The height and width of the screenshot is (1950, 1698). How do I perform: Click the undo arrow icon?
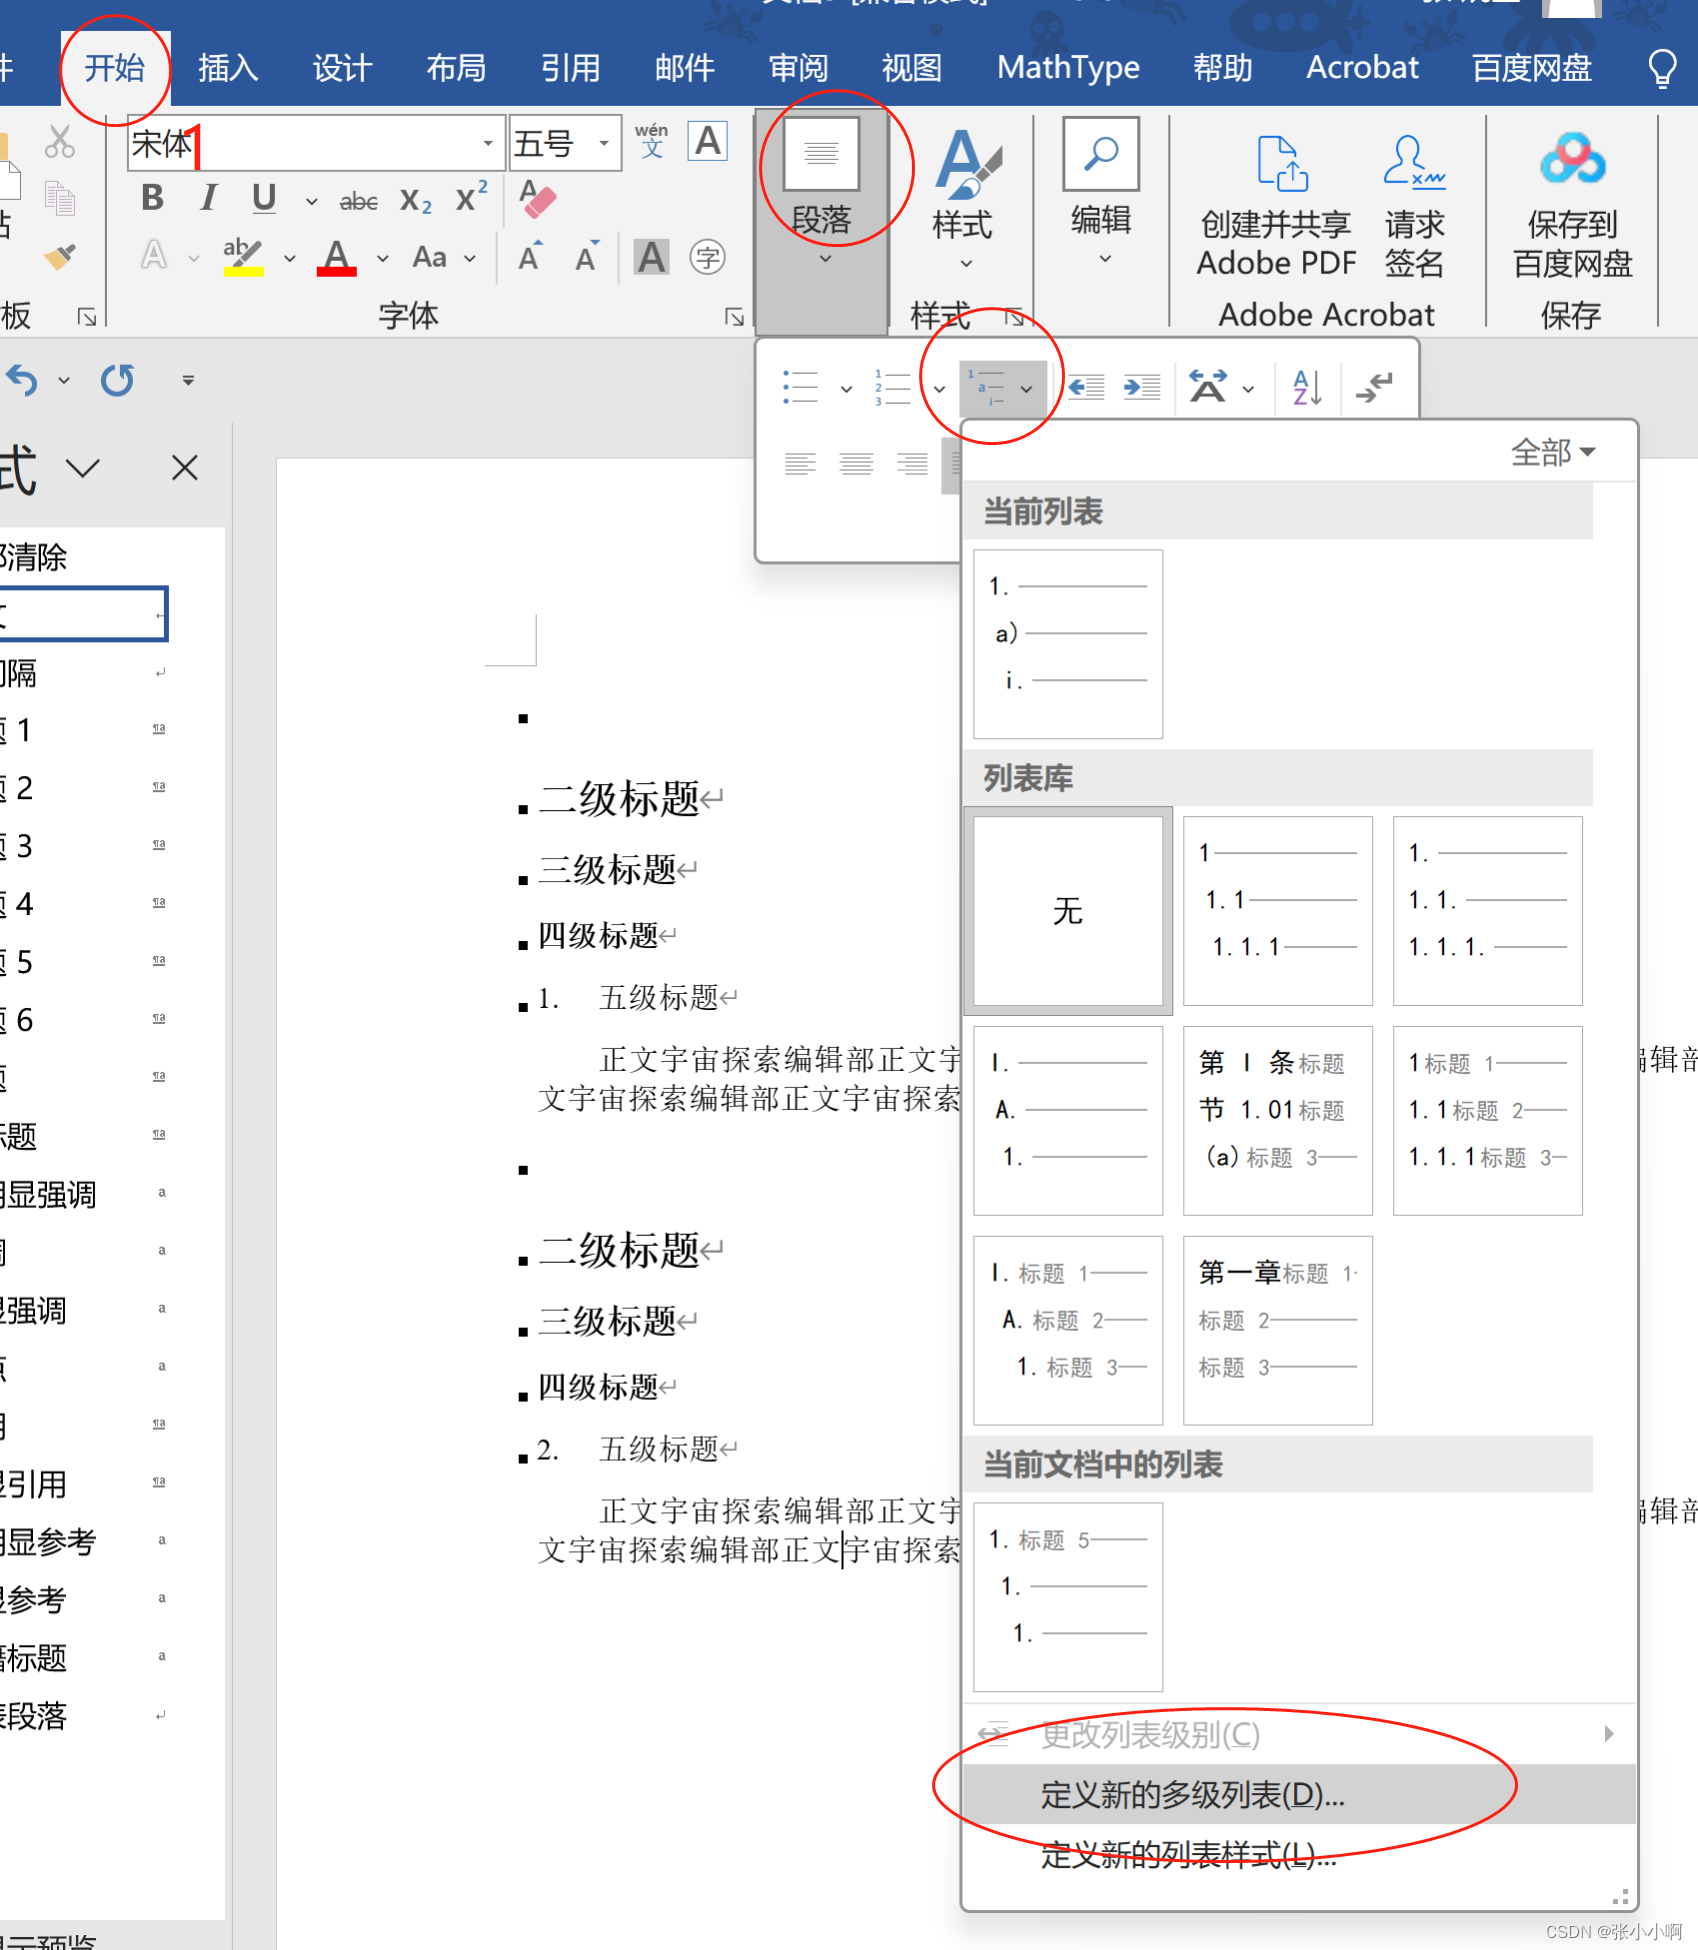tap(22, 380)
